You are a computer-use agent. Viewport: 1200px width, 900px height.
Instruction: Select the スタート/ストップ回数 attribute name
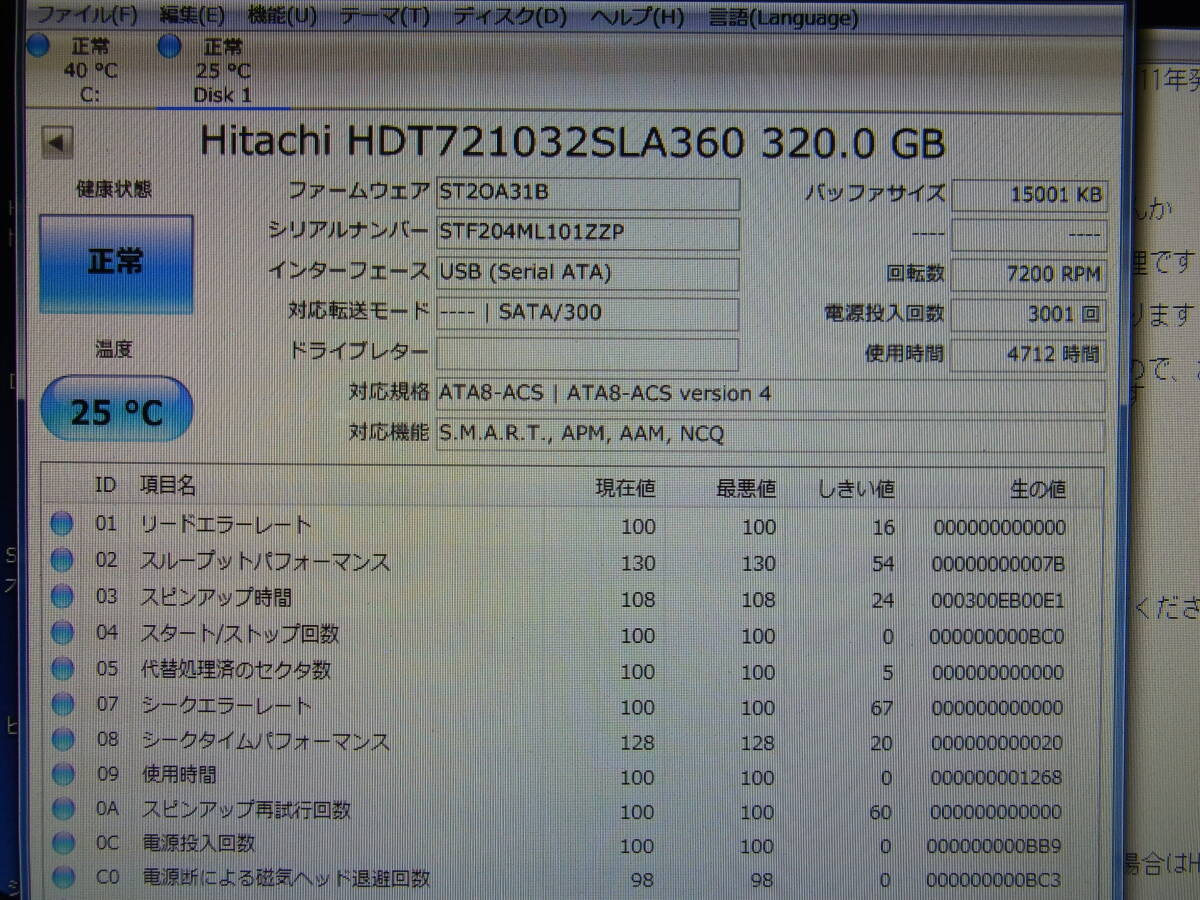pyautogui.click(x=240, y=634)
